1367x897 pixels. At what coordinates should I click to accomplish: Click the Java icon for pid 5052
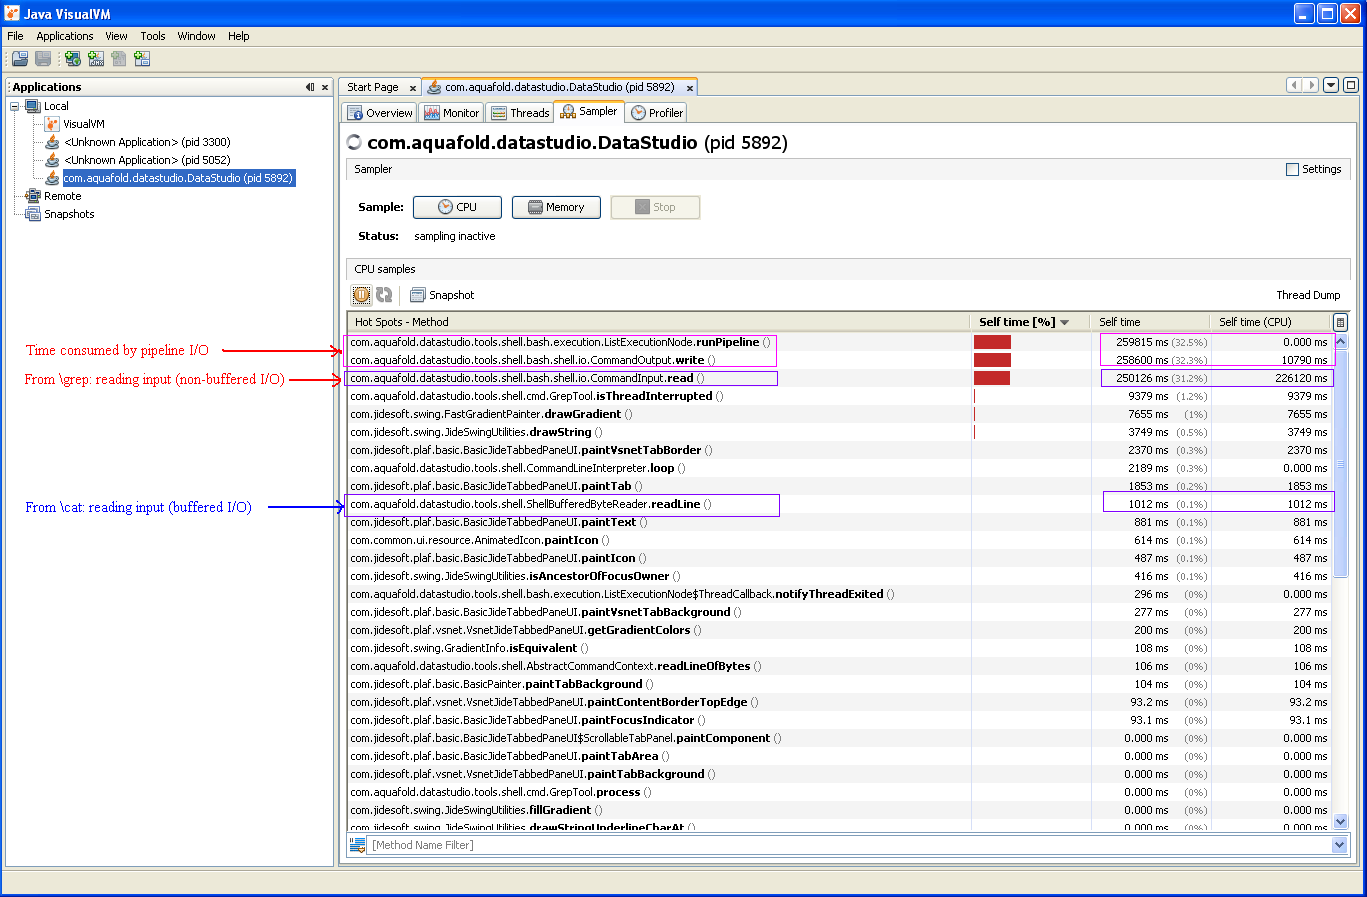52,160
